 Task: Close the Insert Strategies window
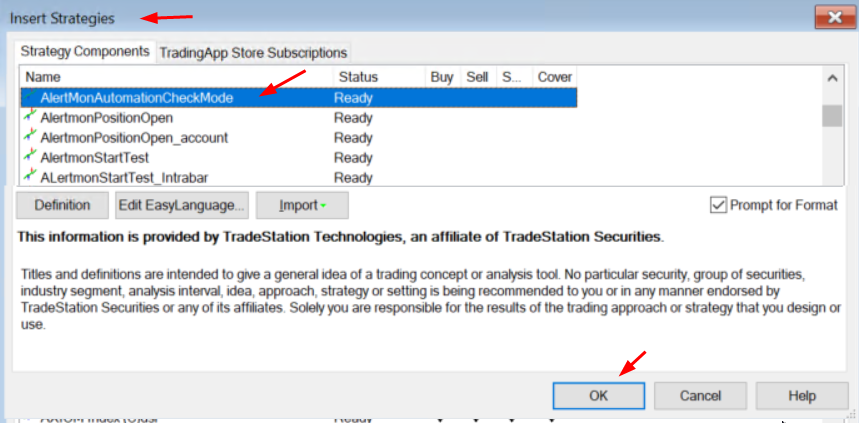coord(835,18)
